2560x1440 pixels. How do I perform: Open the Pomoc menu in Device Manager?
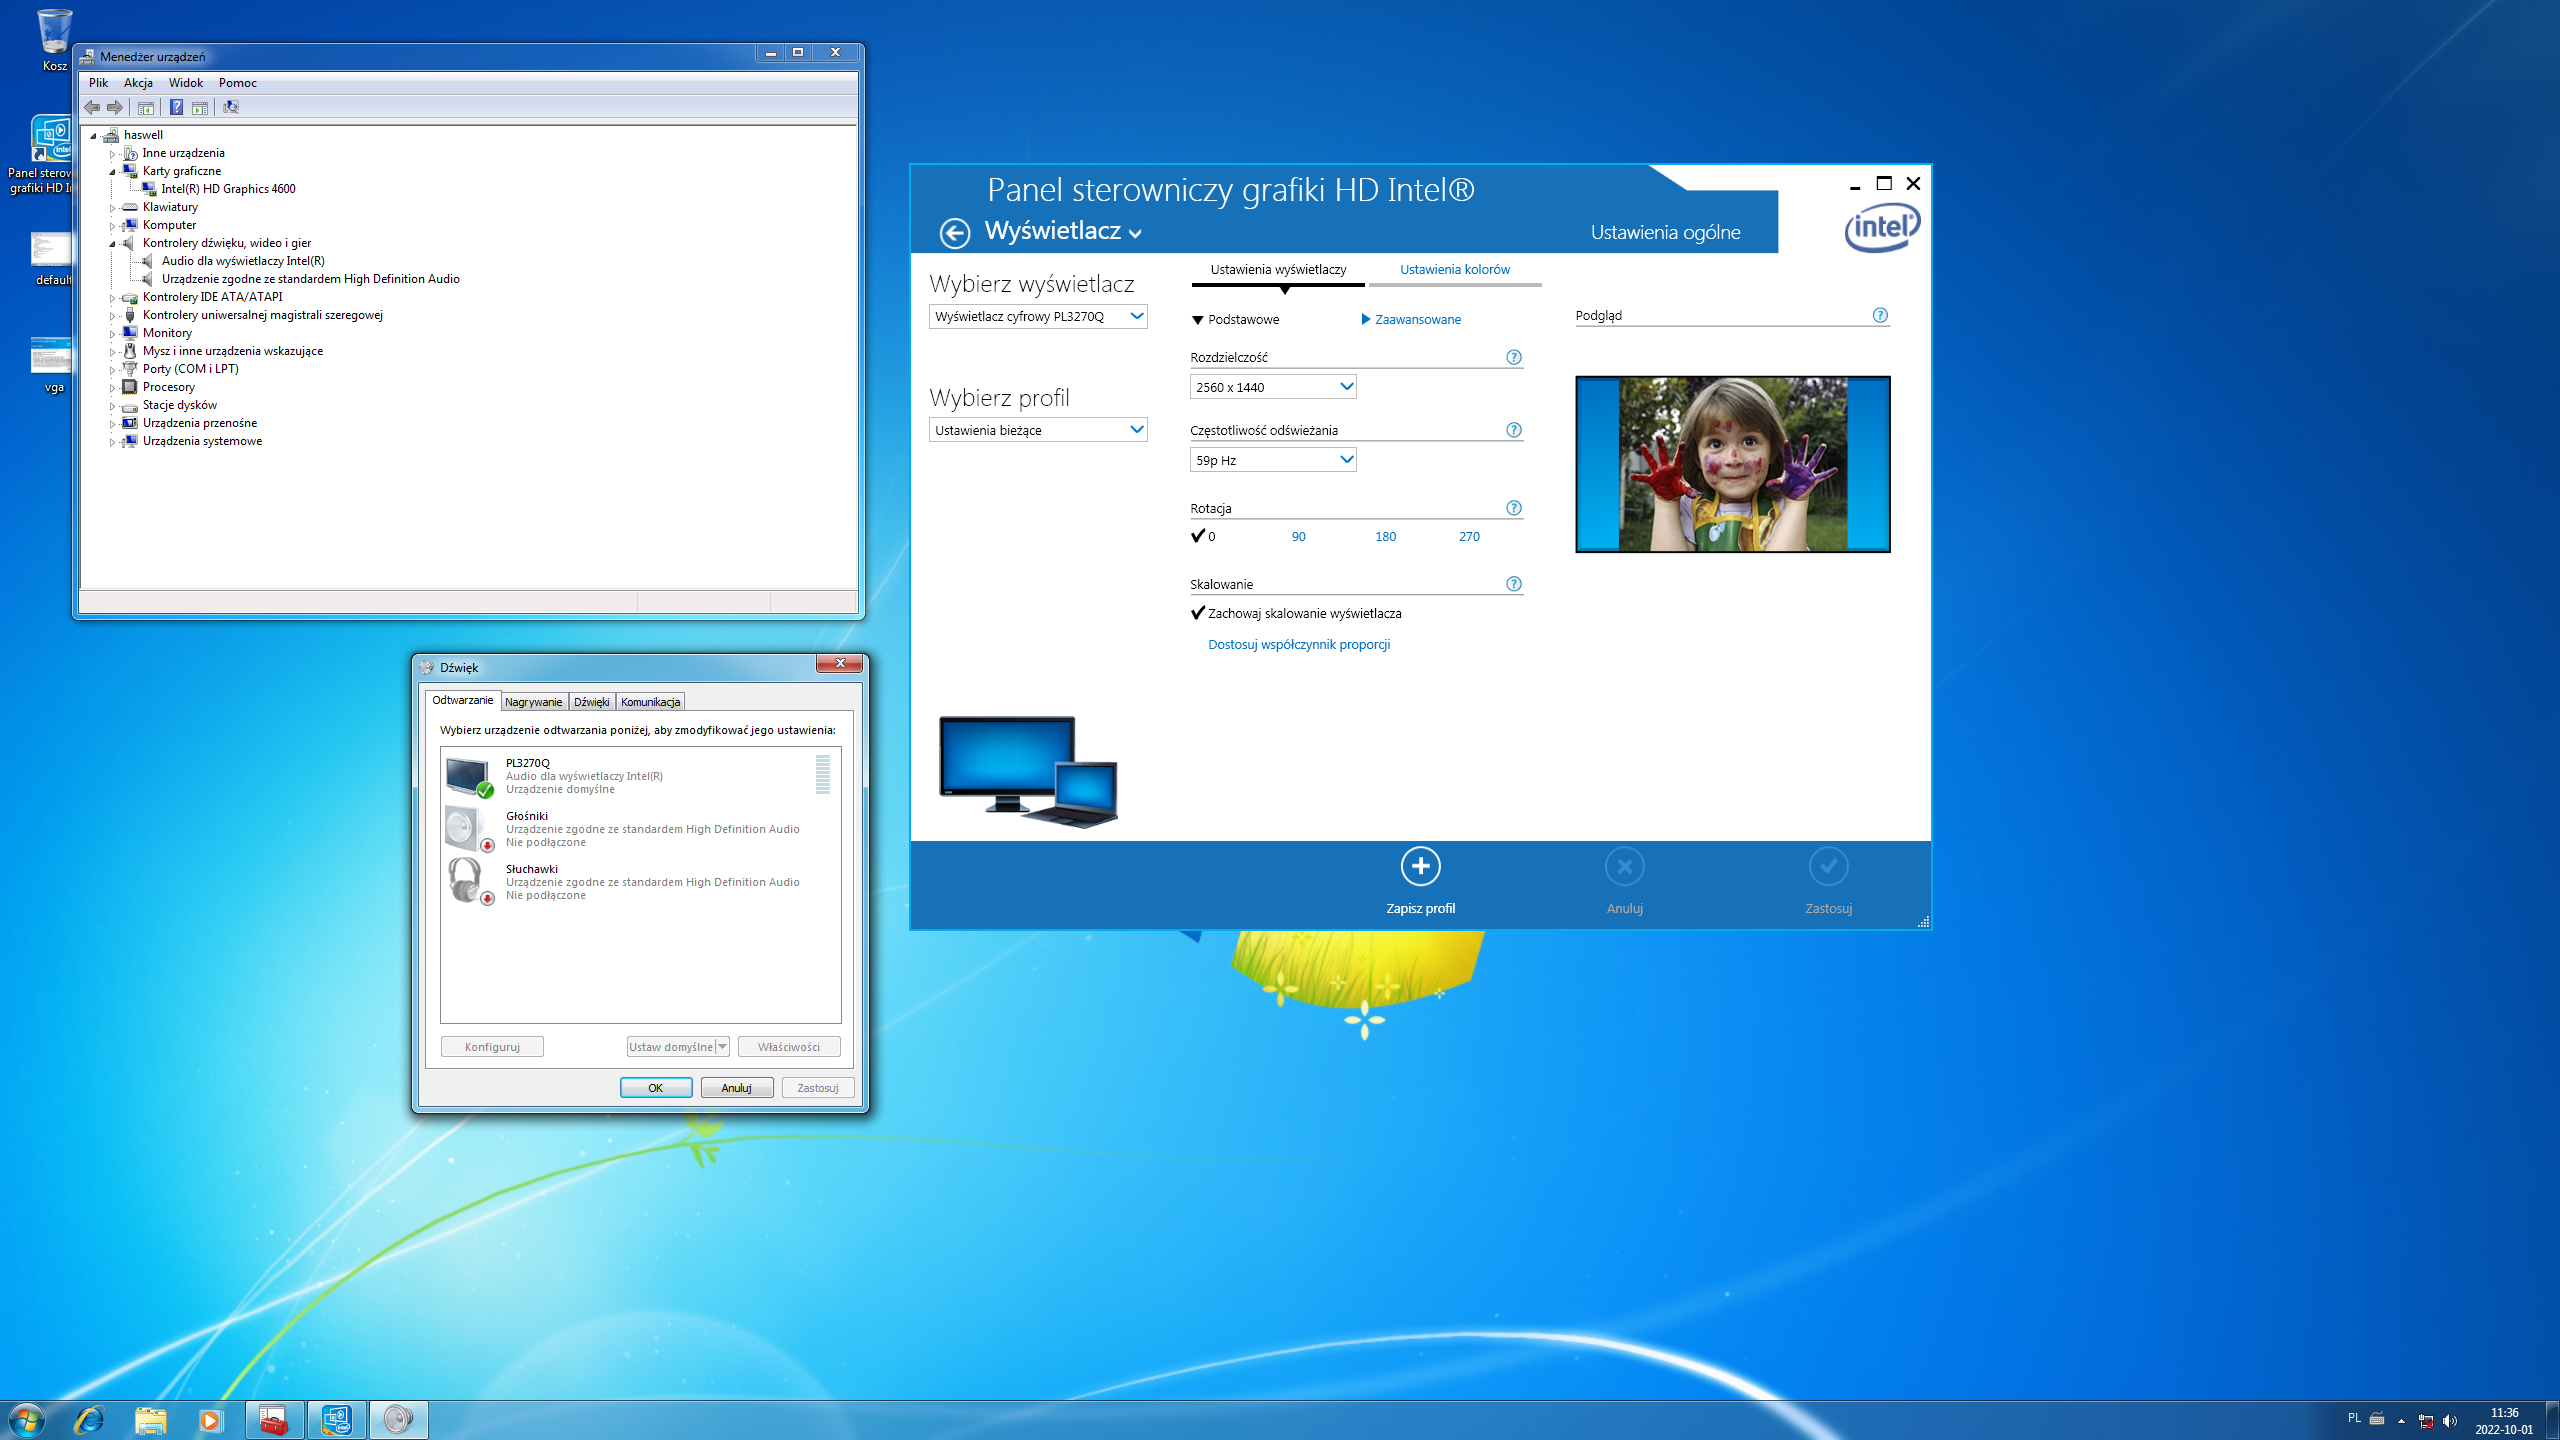click(x=238, y=83)
